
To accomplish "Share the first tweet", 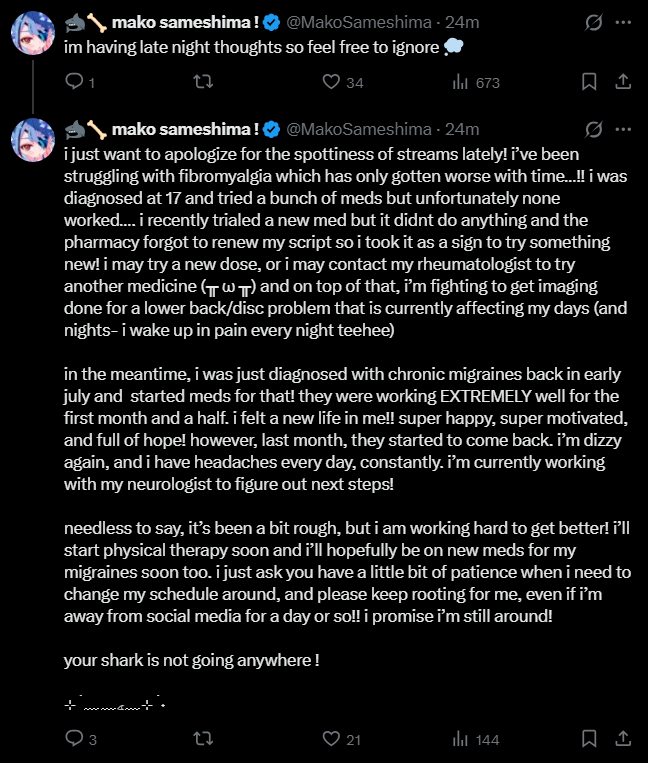I will 623,82.
